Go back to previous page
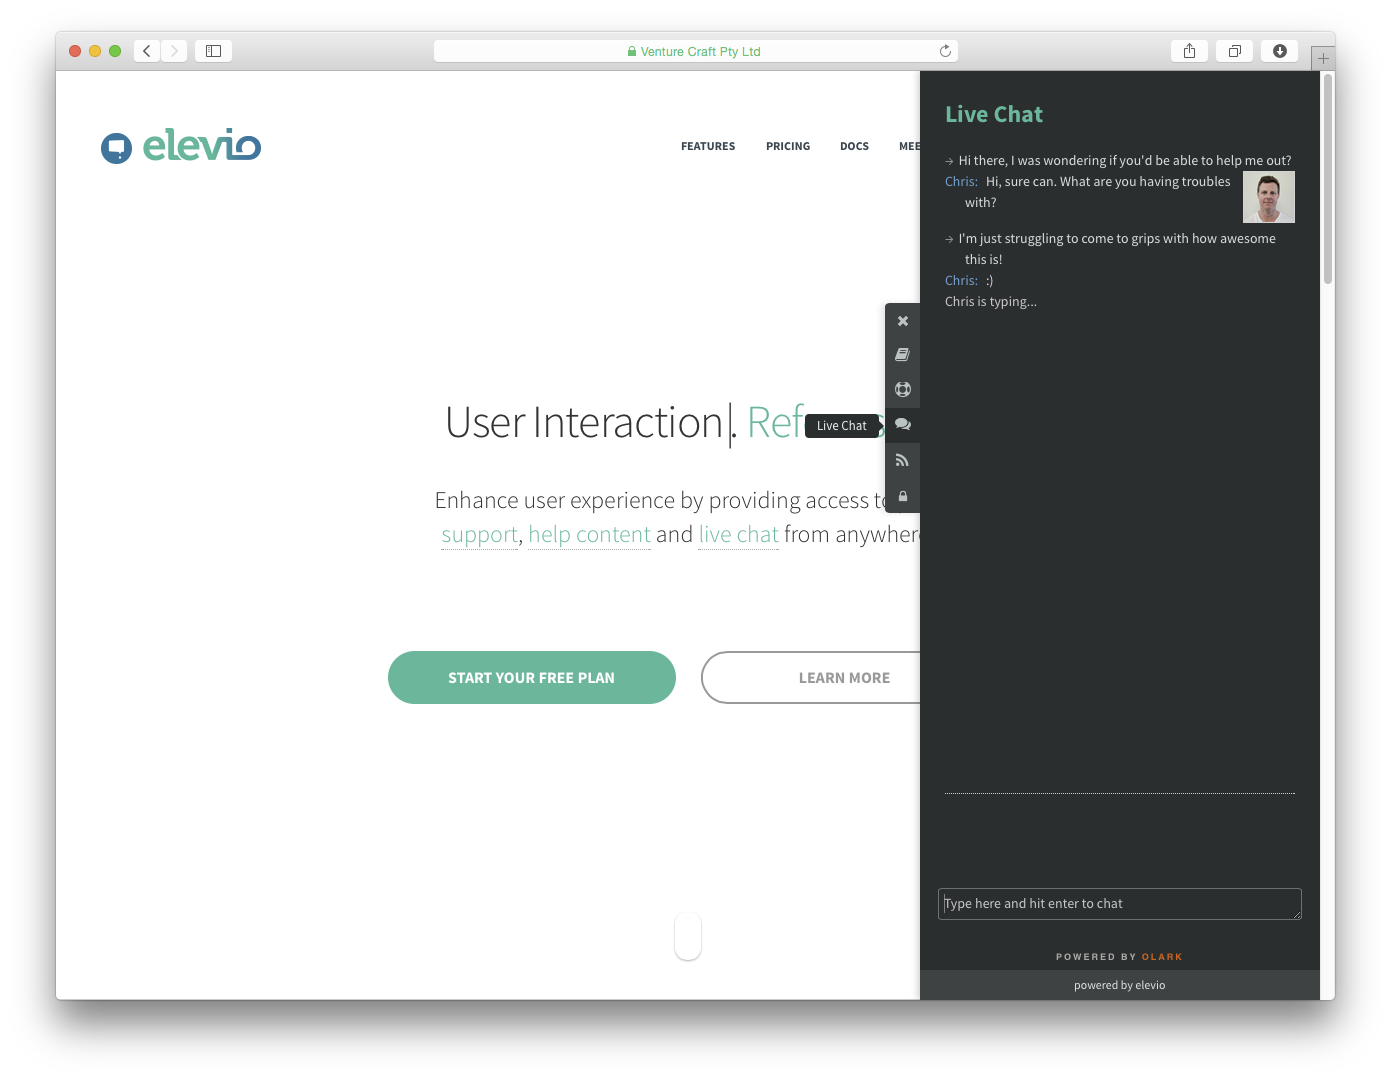 (147, 51)
